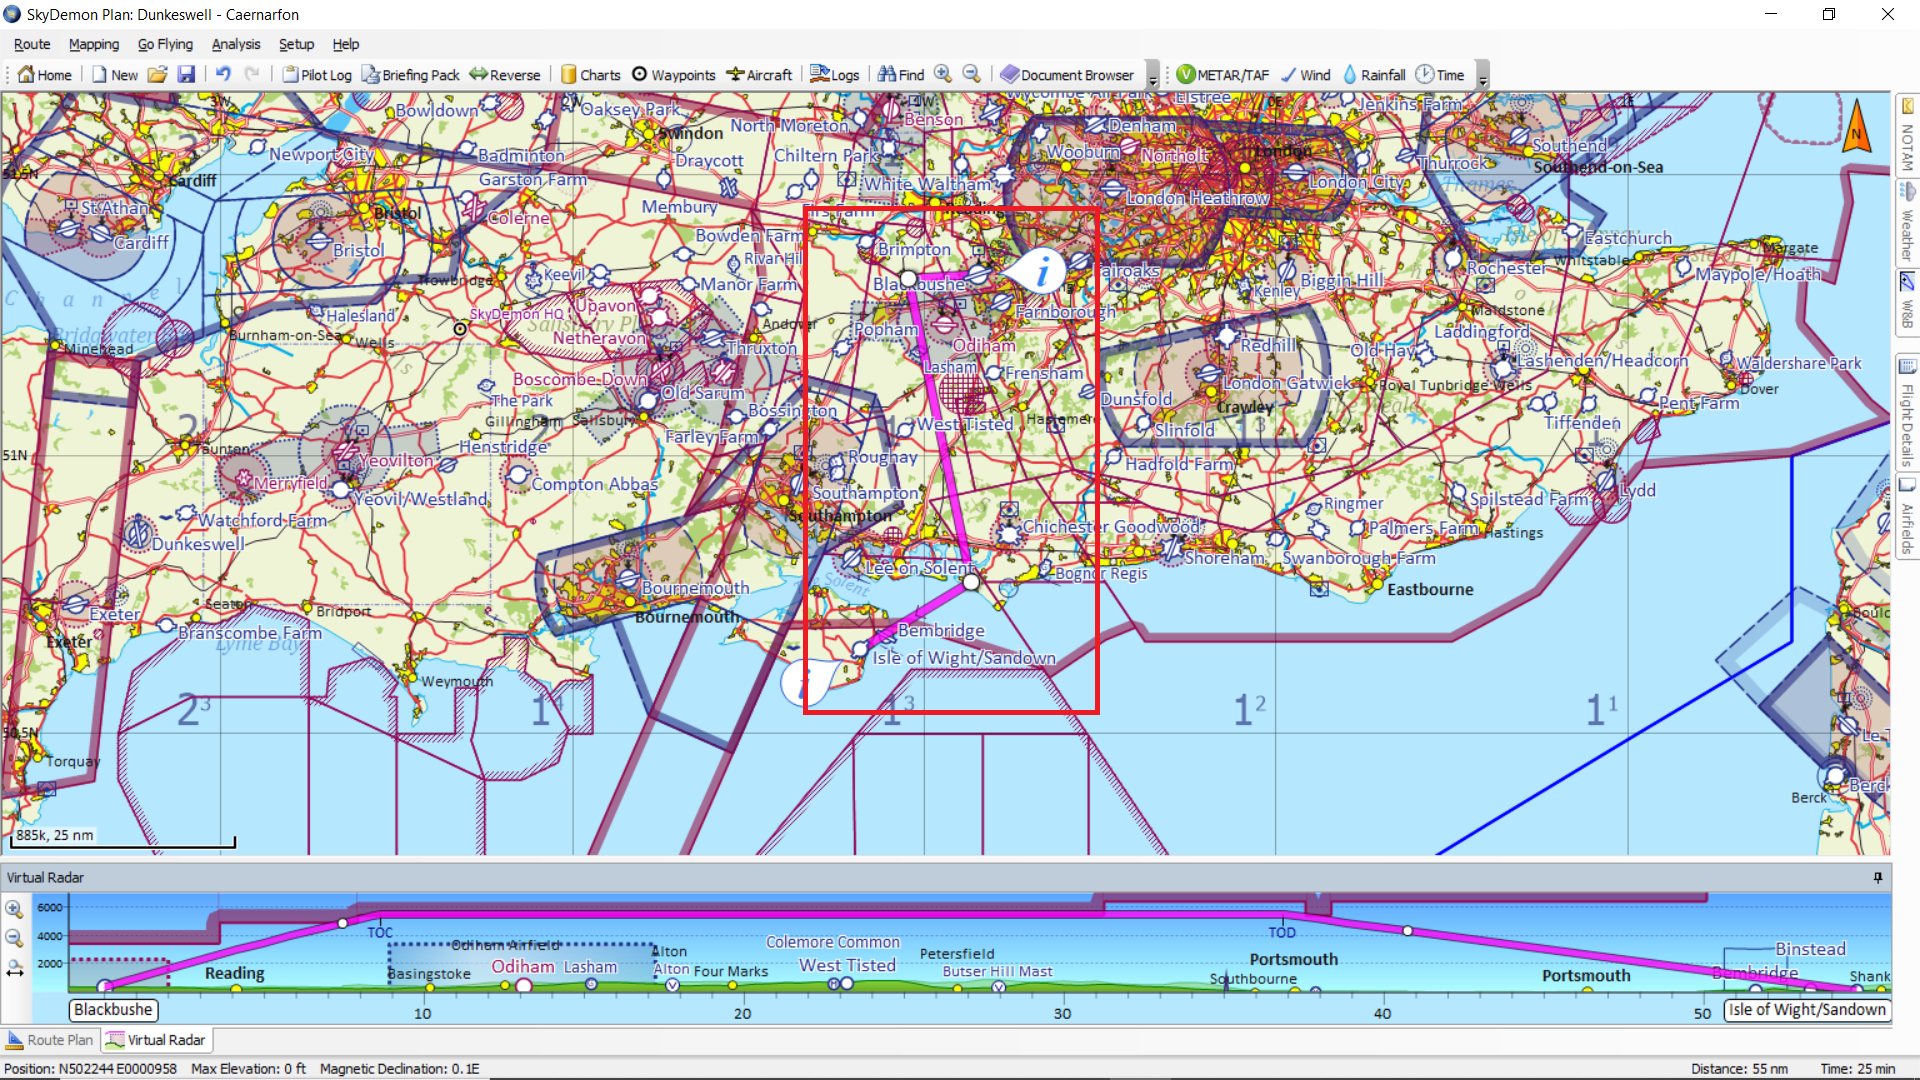Image resolution: width=1920 pixels, height=1080 pixels.
Task: Generate the Briefing Pack
Action: pyautogui.click(x=411, y=75)
